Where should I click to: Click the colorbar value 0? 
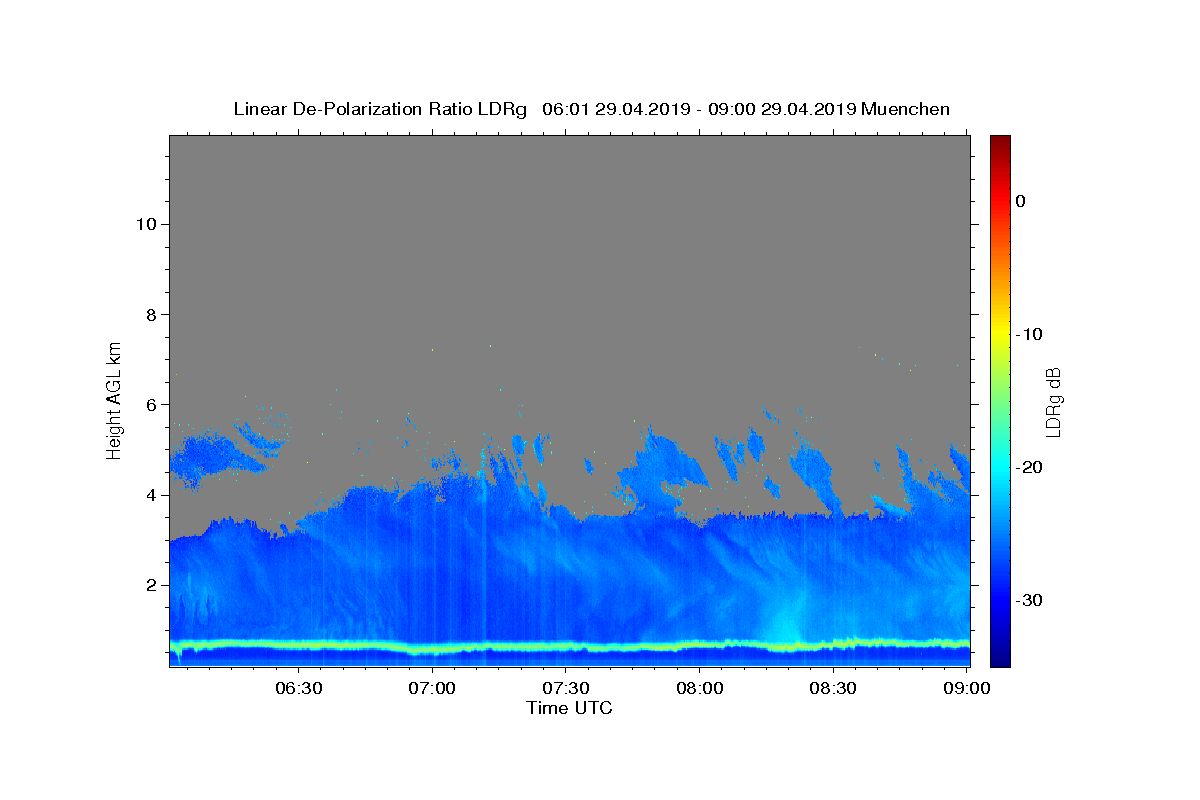(1021, 201)
